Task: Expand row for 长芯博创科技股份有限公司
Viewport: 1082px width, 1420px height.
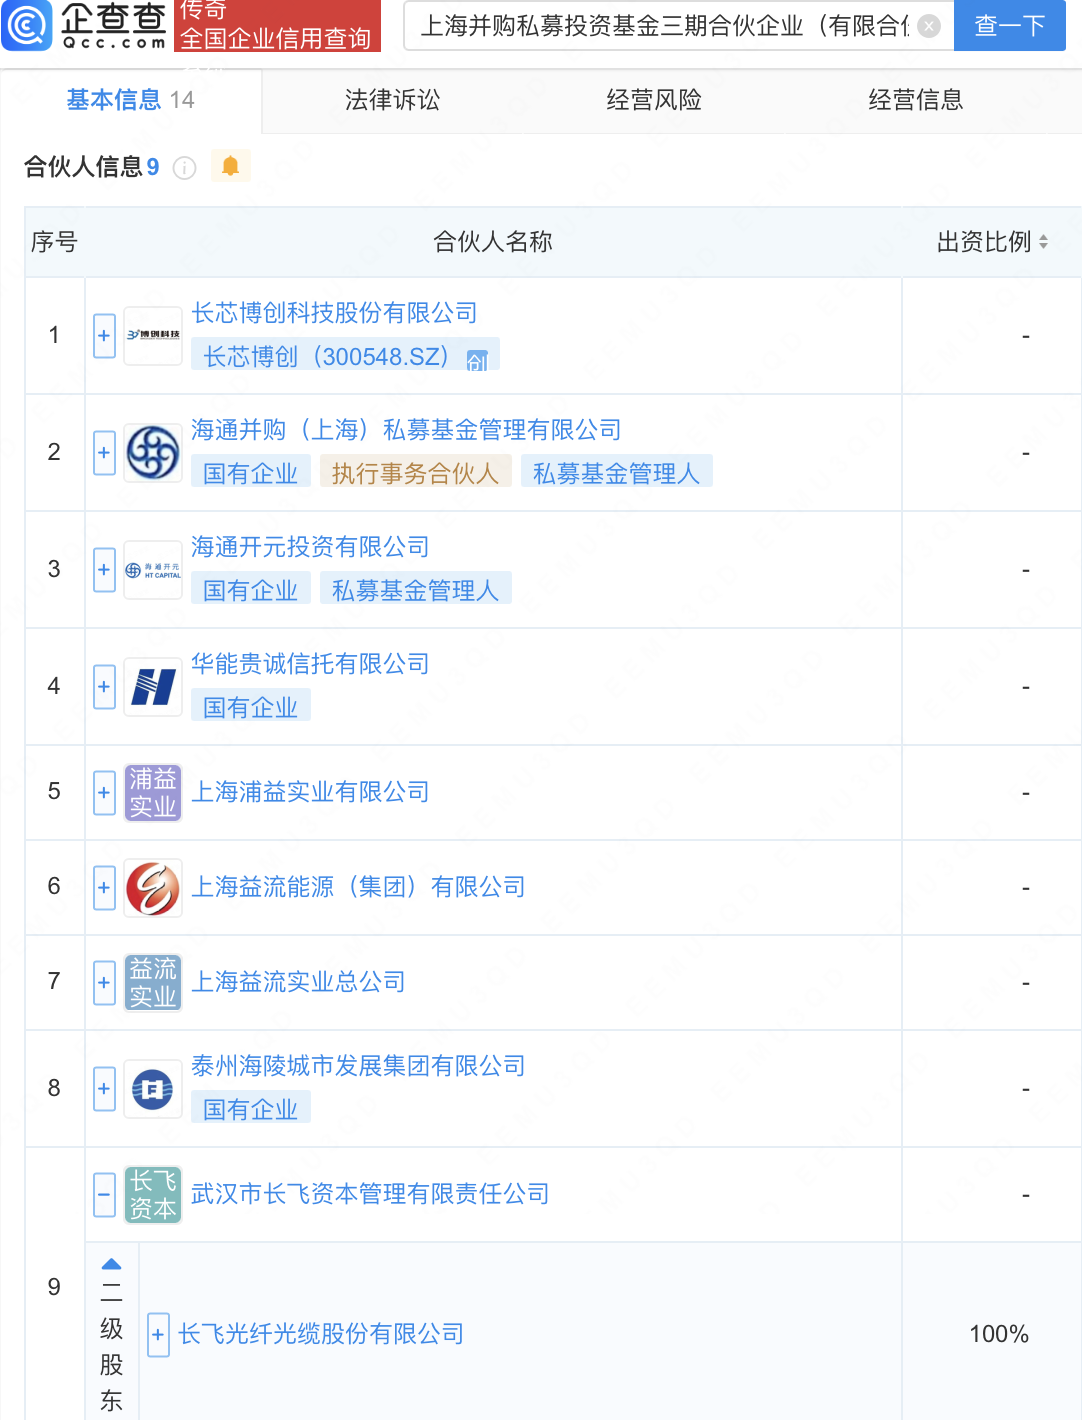Action: pyautogui.click(x=104, y=336)
